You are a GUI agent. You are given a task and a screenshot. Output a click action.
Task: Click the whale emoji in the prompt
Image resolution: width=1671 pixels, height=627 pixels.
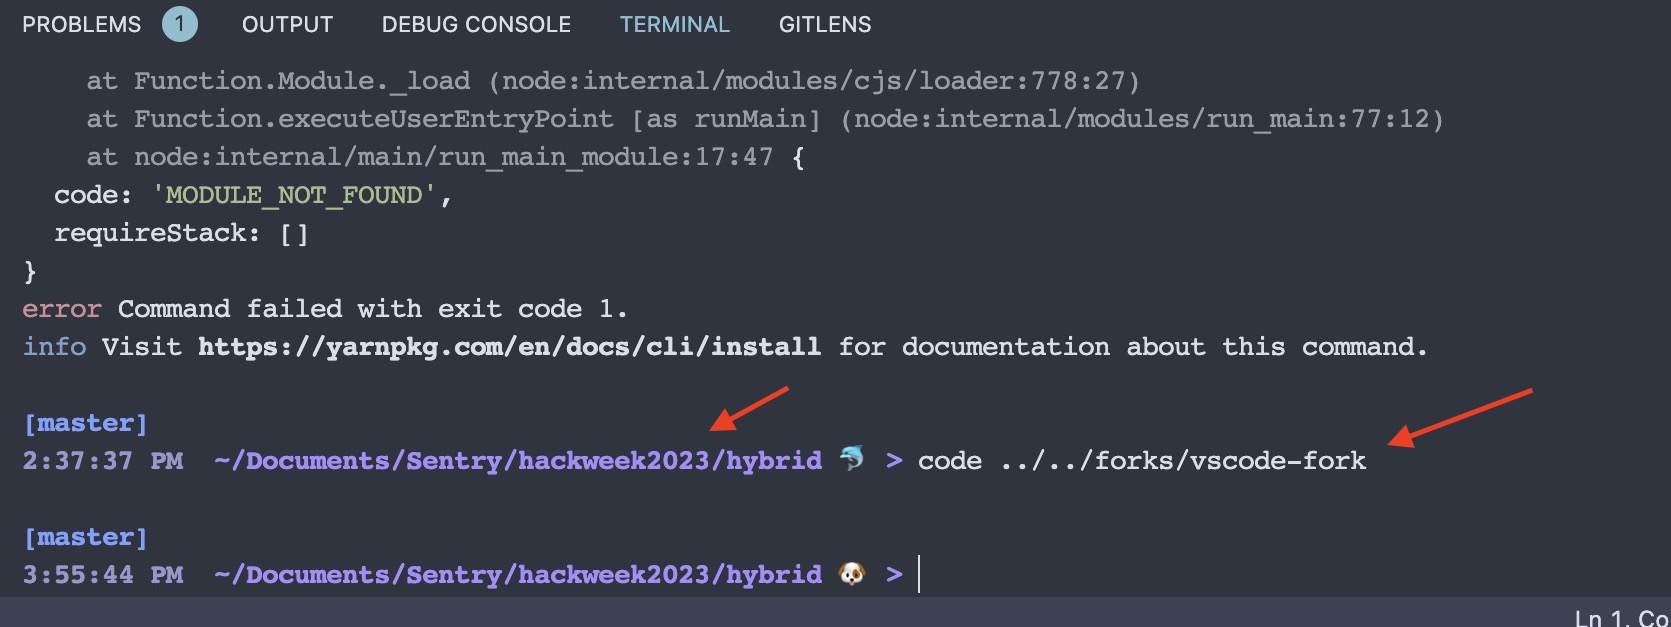[851, 459]
